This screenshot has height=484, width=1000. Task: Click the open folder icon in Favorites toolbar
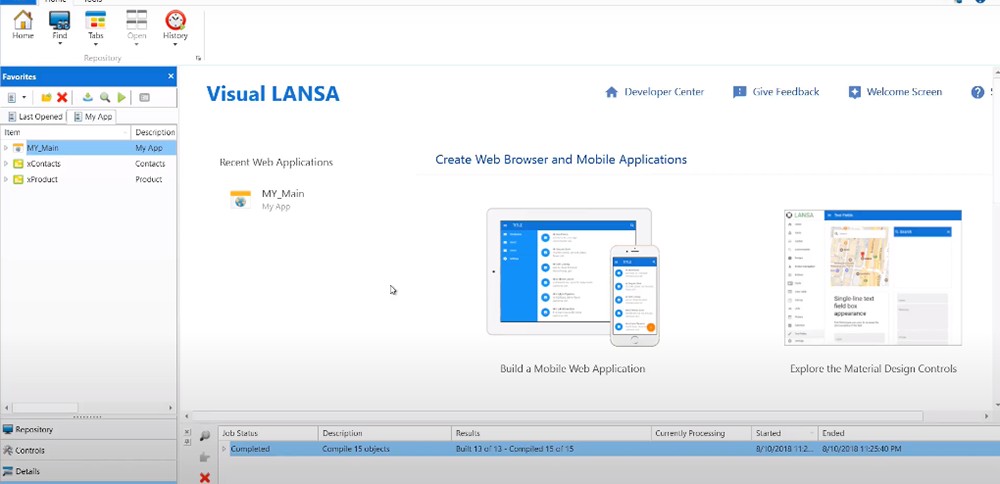(46, 97)
